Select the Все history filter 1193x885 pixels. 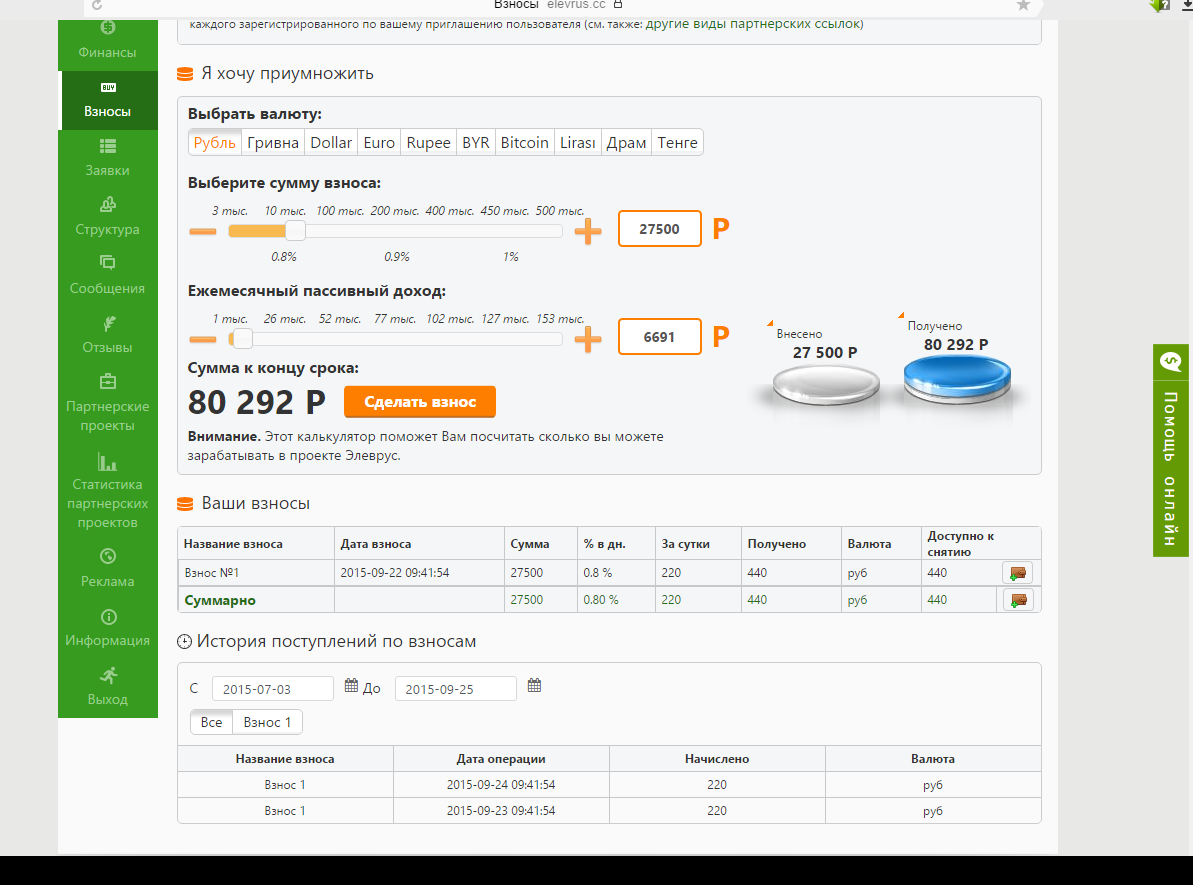(212, 722)
